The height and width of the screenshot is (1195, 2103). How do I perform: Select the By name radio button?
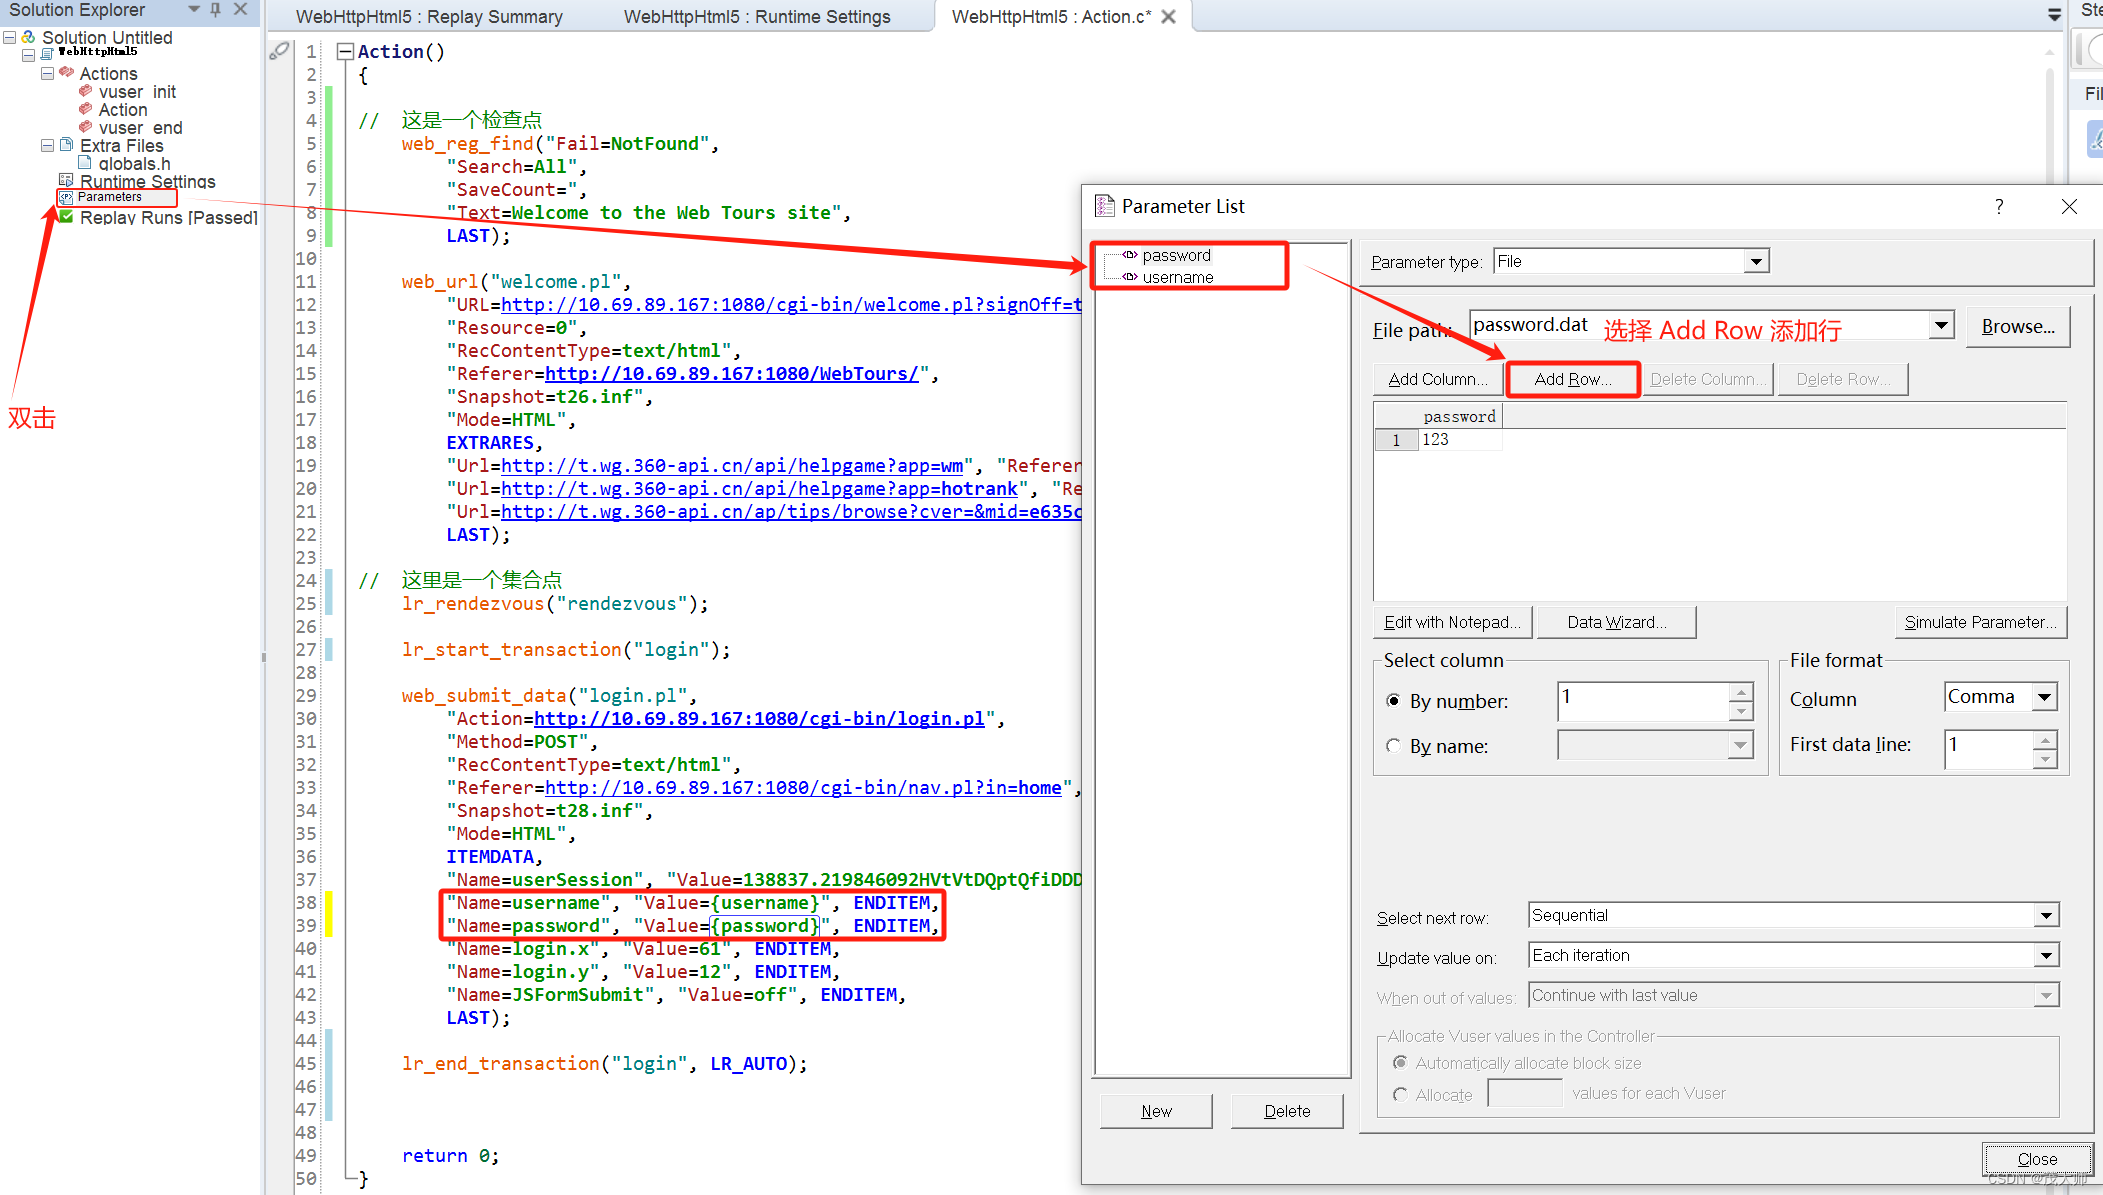coord(1394,745)
